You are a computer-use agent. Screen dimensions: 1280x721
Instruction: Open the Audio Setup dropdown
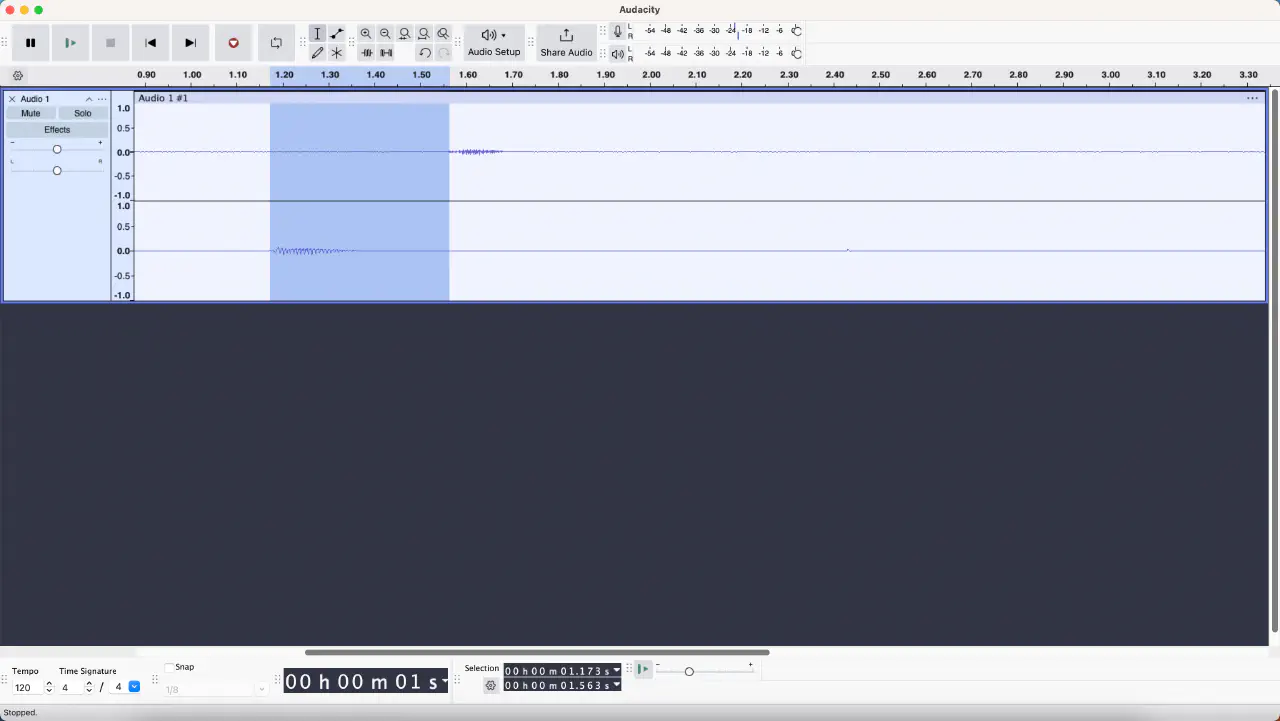(494, 42)
